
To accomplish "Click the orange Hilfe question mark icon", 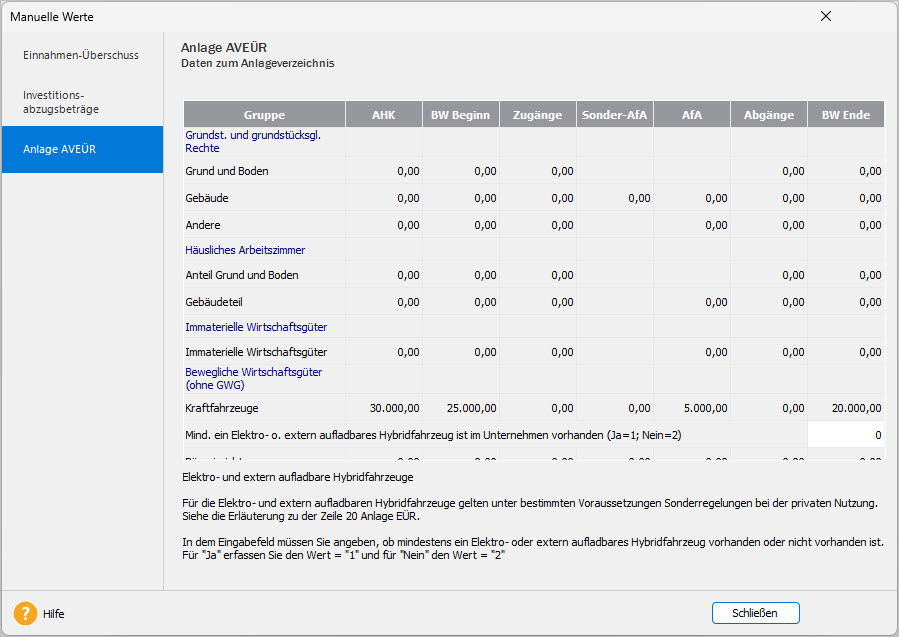I will point(25,613).
